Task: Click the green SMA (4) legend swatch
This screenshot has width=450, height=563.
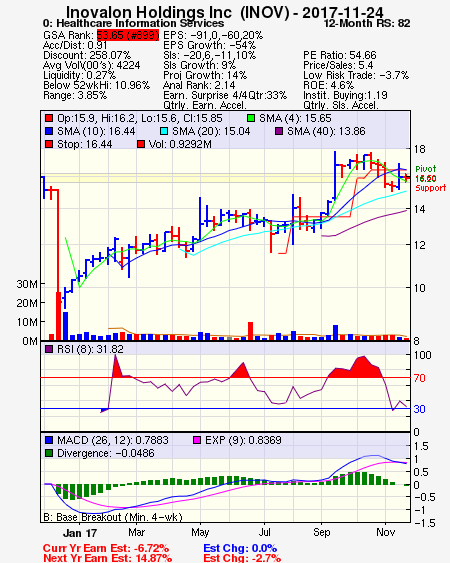Action: coord(251,118)
